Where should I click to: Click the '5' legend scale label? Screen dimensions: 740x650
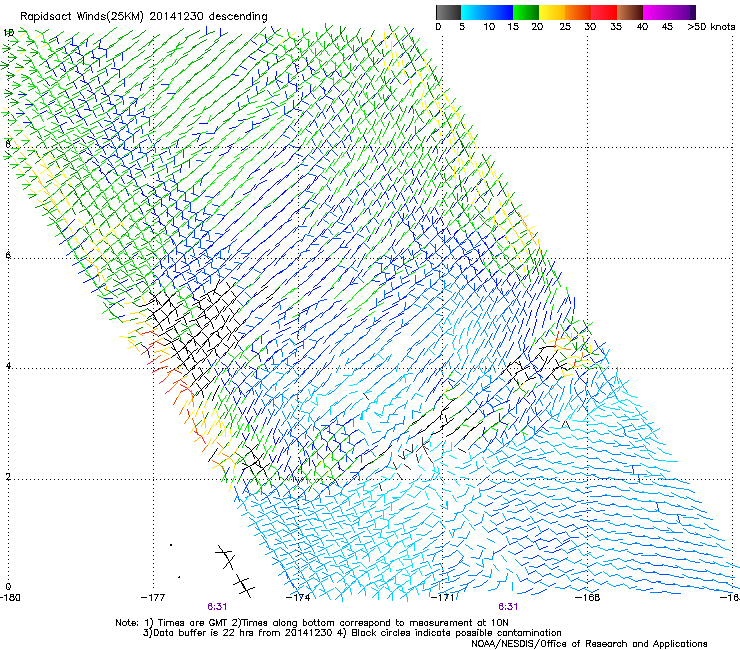[x=462, y=26]
